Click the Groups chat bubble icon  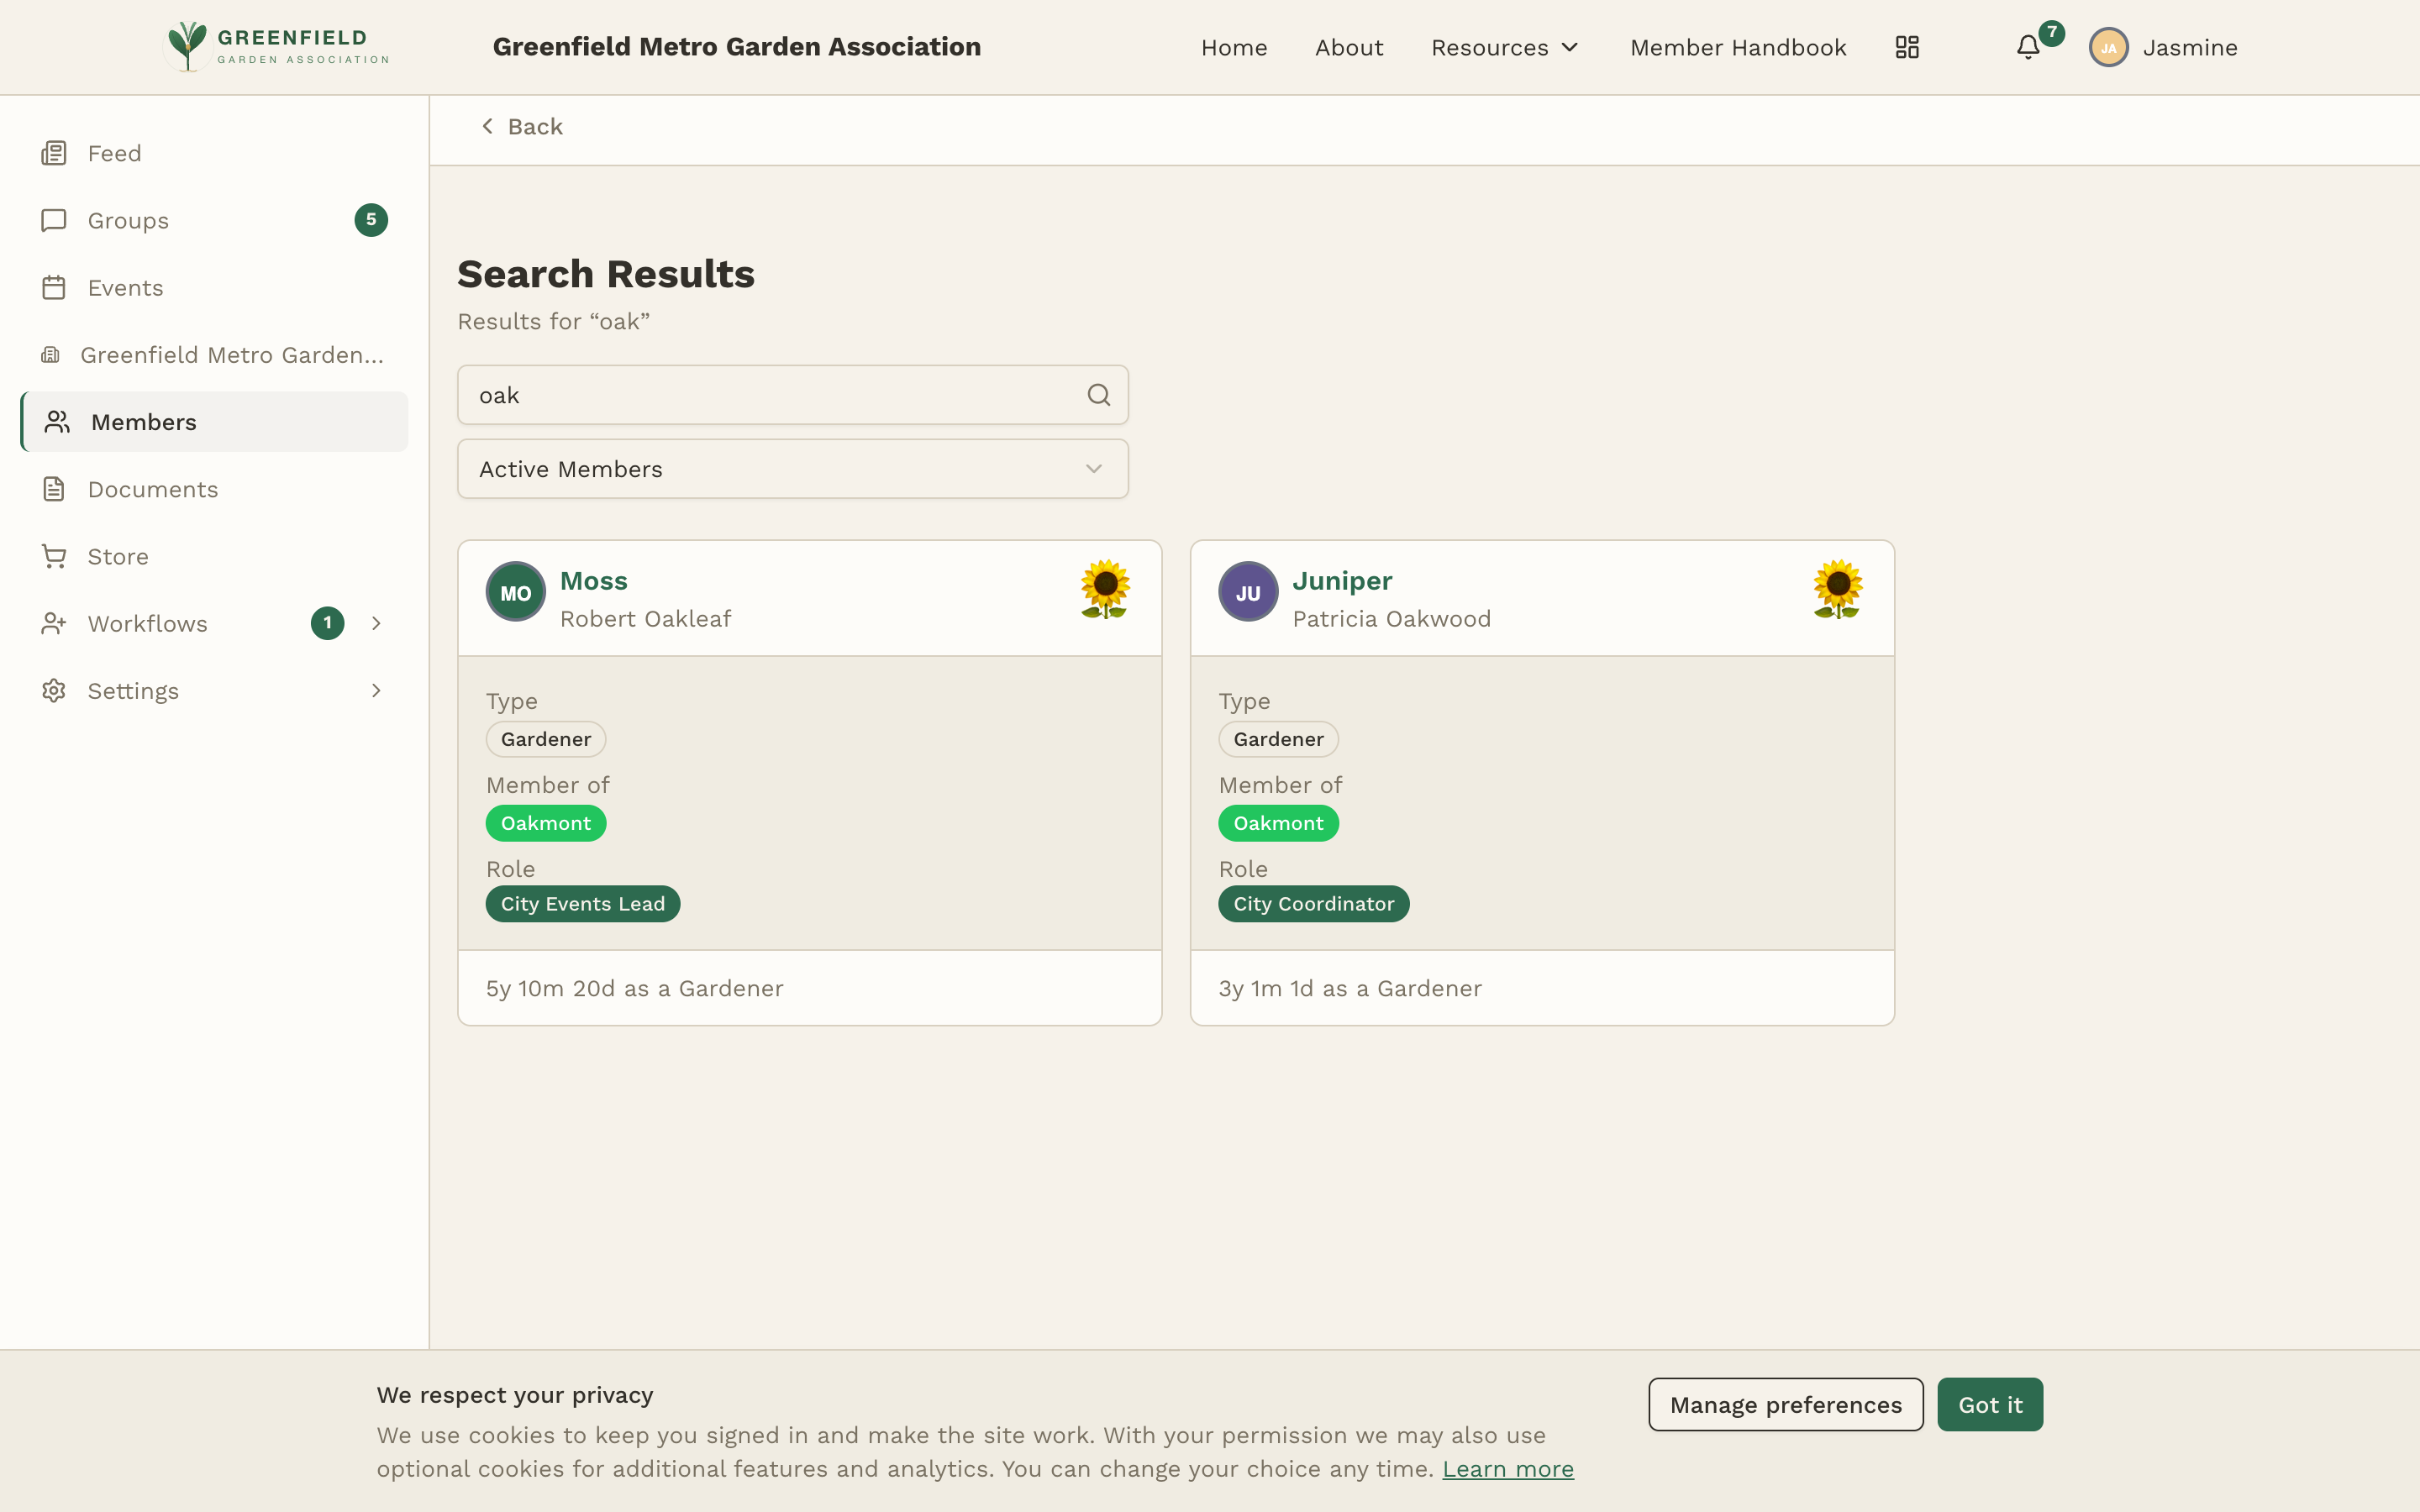tap(54, 220)
